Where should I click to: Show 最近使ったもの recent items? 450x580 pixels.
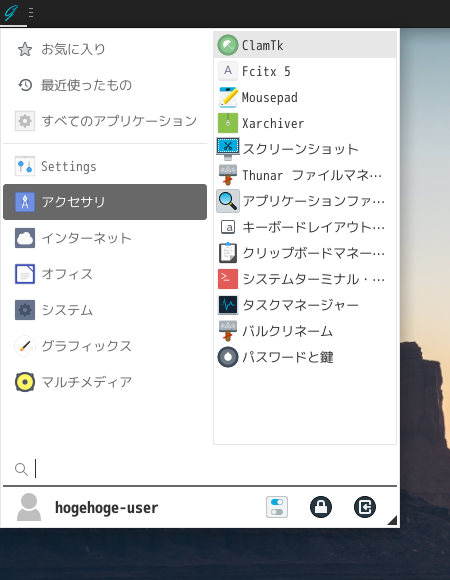105,85
